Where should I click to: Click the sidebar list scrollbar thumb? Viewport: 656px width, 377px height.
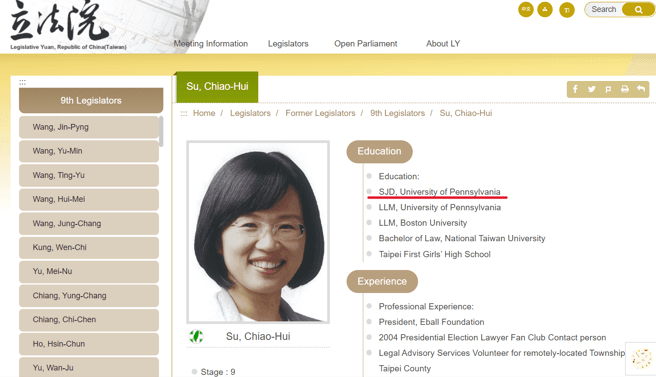(x=161, y=131)
